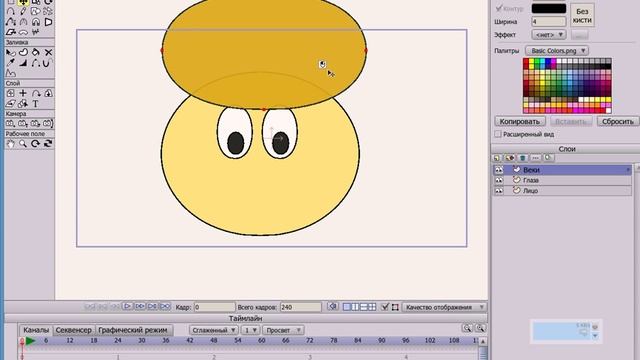Enable the Расширенный вид checkbox
The width and height of the screenshot is (640, 360).
coord(498,134)
